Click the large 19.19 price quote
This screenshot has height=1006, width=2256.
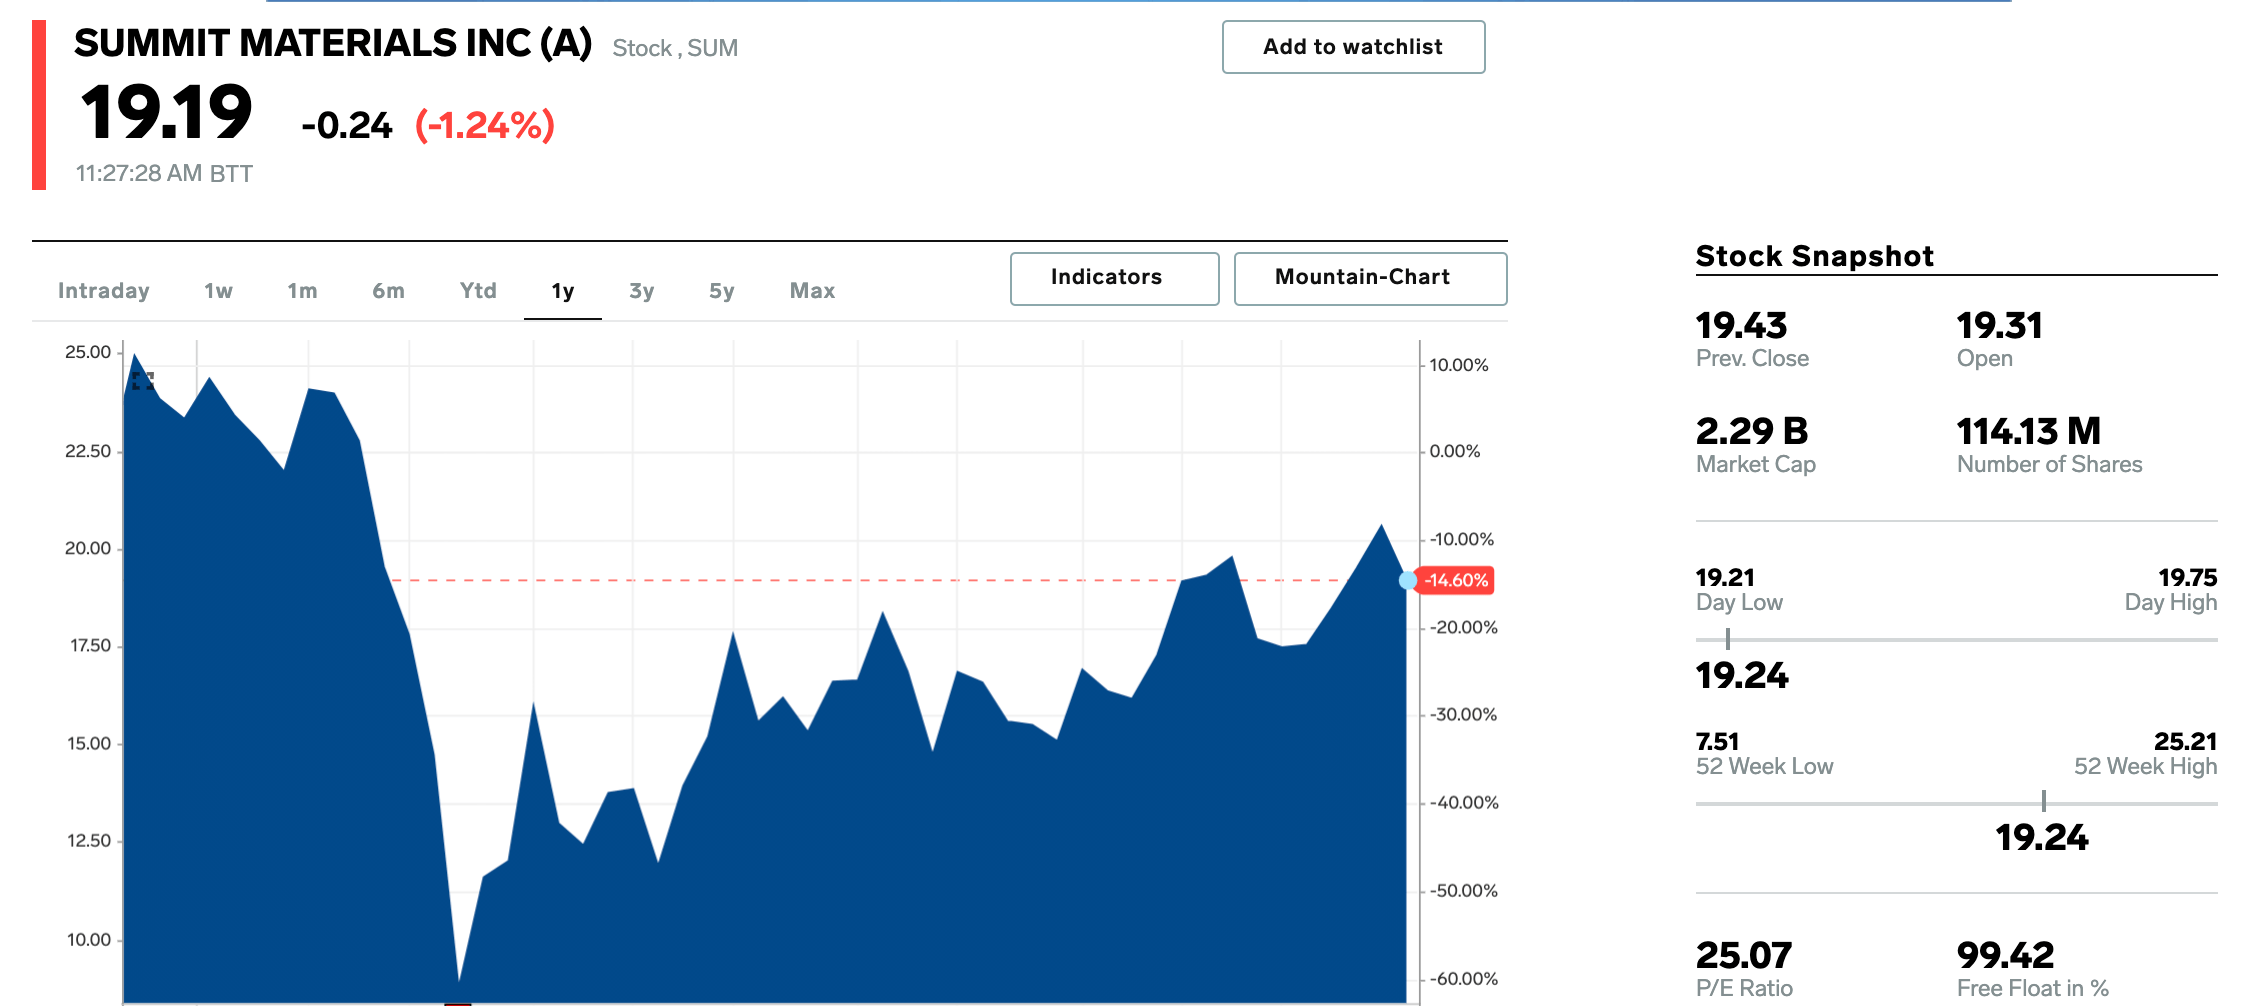[x=166, y=112]
